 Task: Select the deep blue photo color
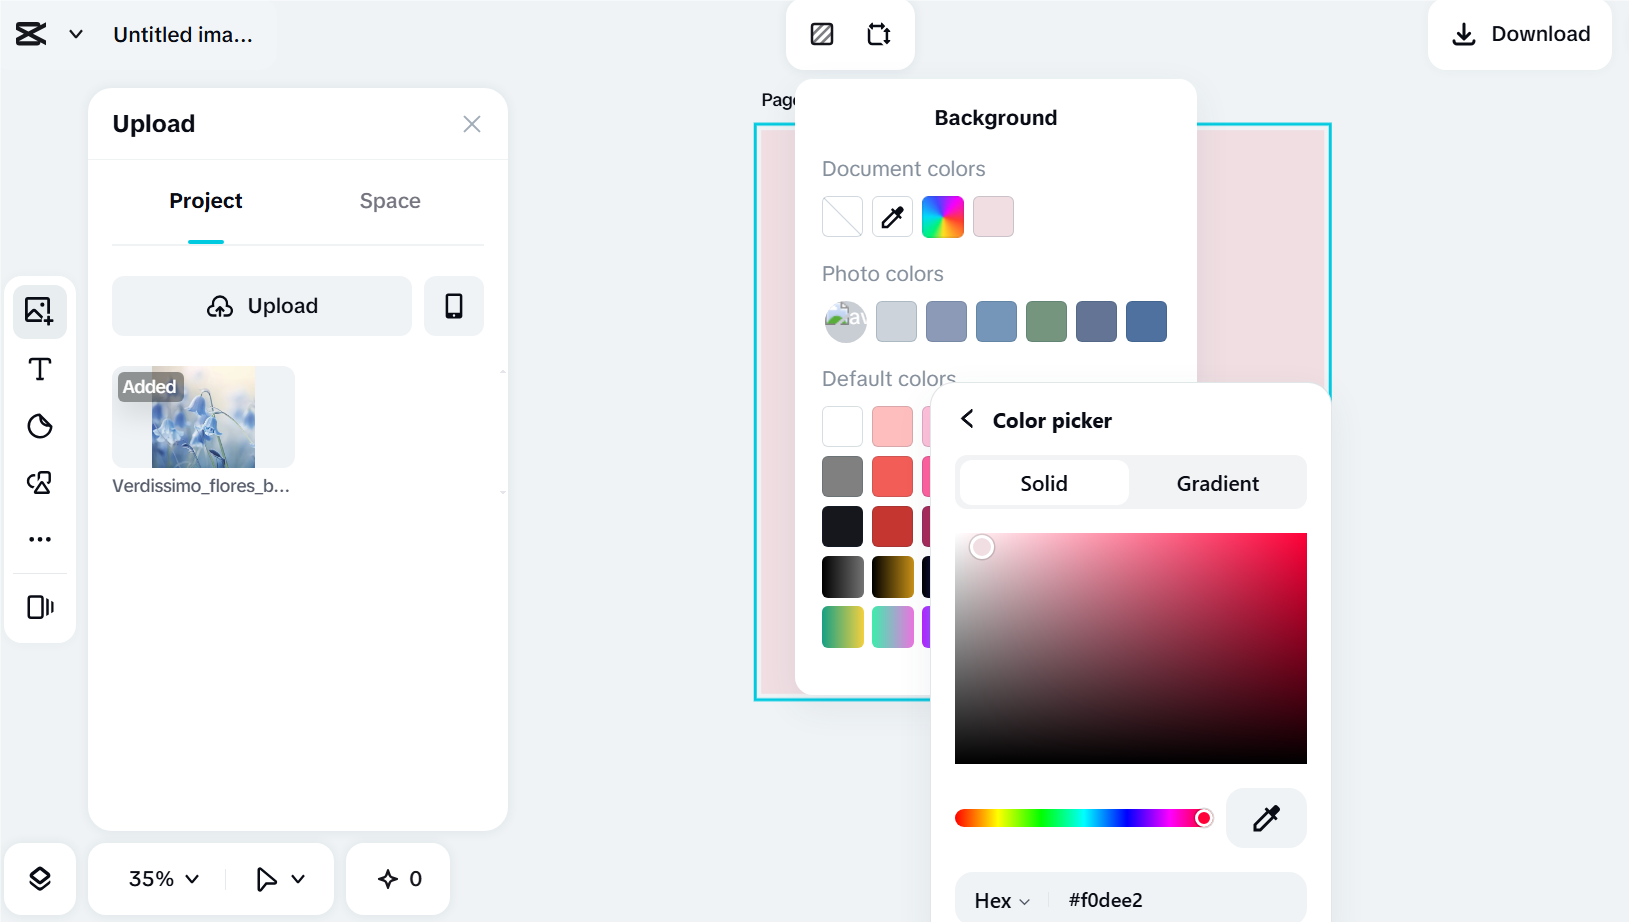(x=1146, y=322)
